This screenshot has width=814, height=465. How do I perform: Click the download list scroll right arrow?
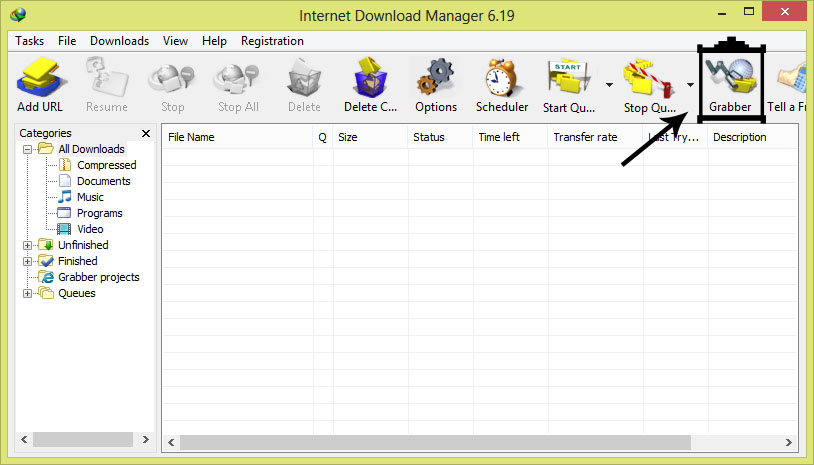point(789,443)
